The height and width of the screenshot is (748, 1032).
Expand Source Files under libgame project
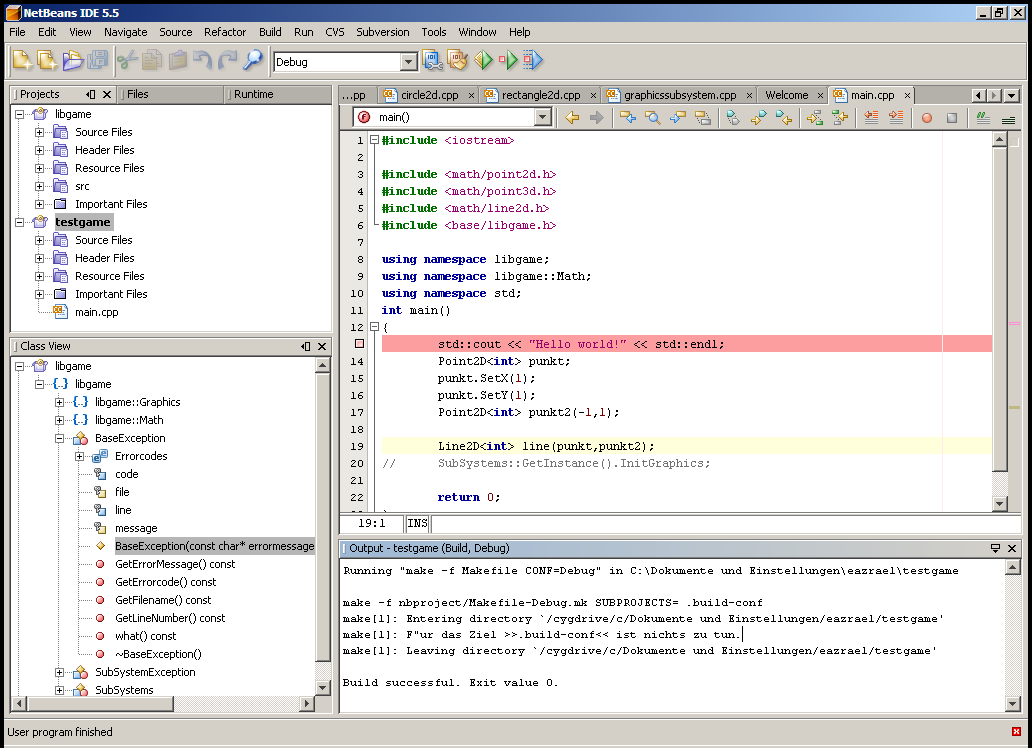[39, 132]
